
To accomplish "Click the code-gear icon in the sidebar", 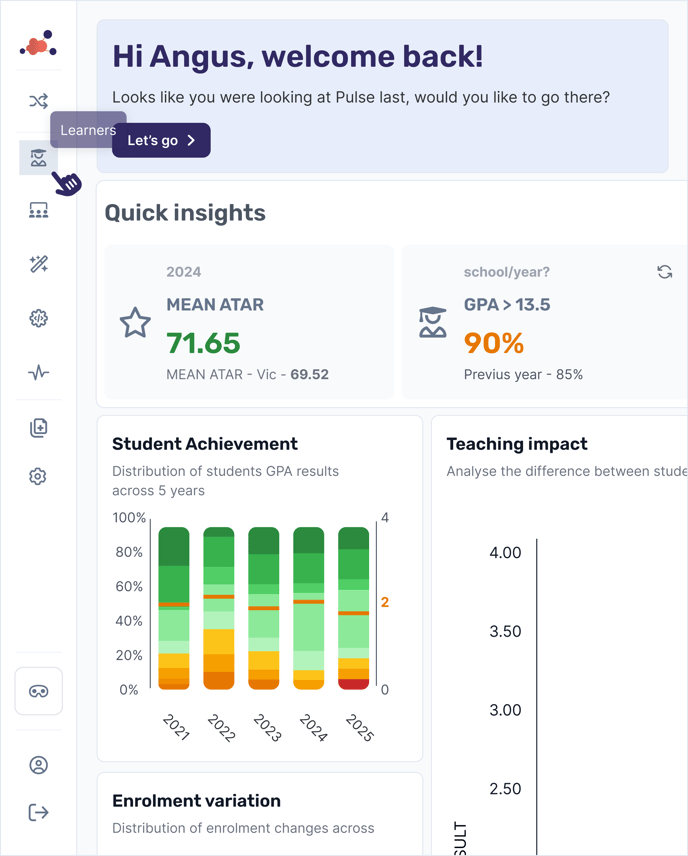I will 38,319.
